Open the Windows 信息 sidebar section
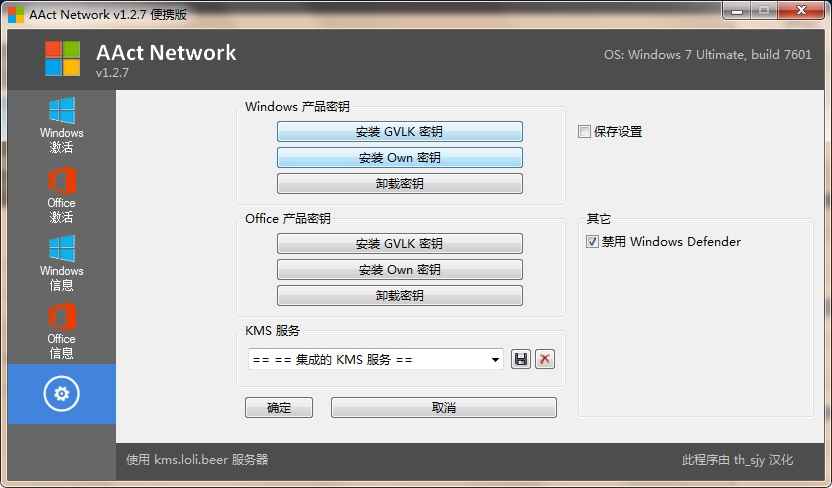The image size is (832, 488). click(62, 263)
